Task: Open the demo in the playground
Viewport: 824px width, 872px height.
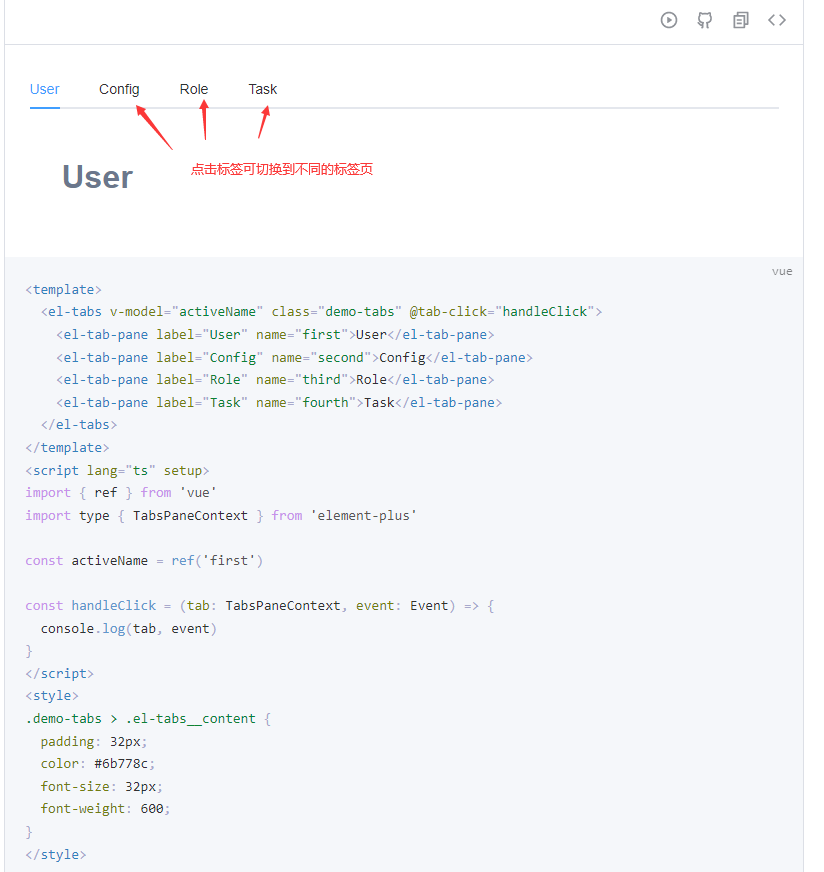Action: click(669, 21)
